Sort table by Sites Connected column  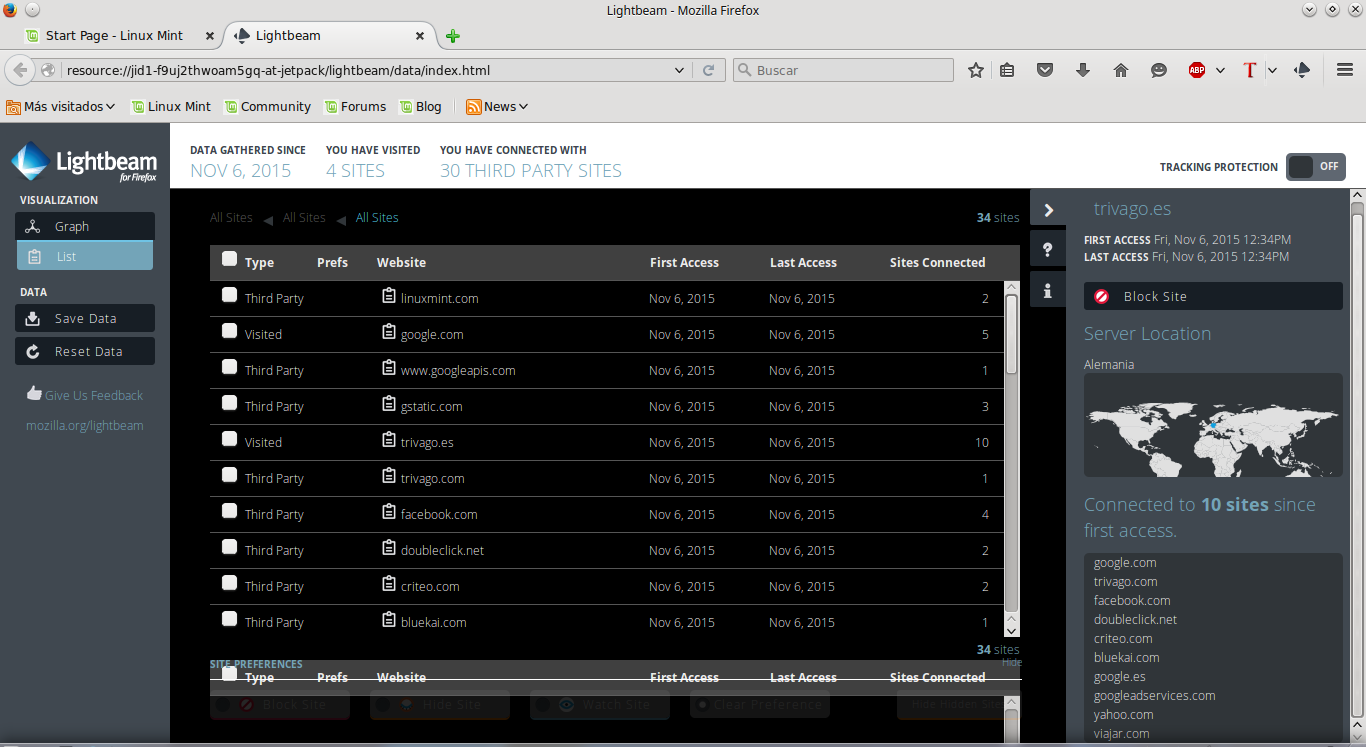coord(937,262)
